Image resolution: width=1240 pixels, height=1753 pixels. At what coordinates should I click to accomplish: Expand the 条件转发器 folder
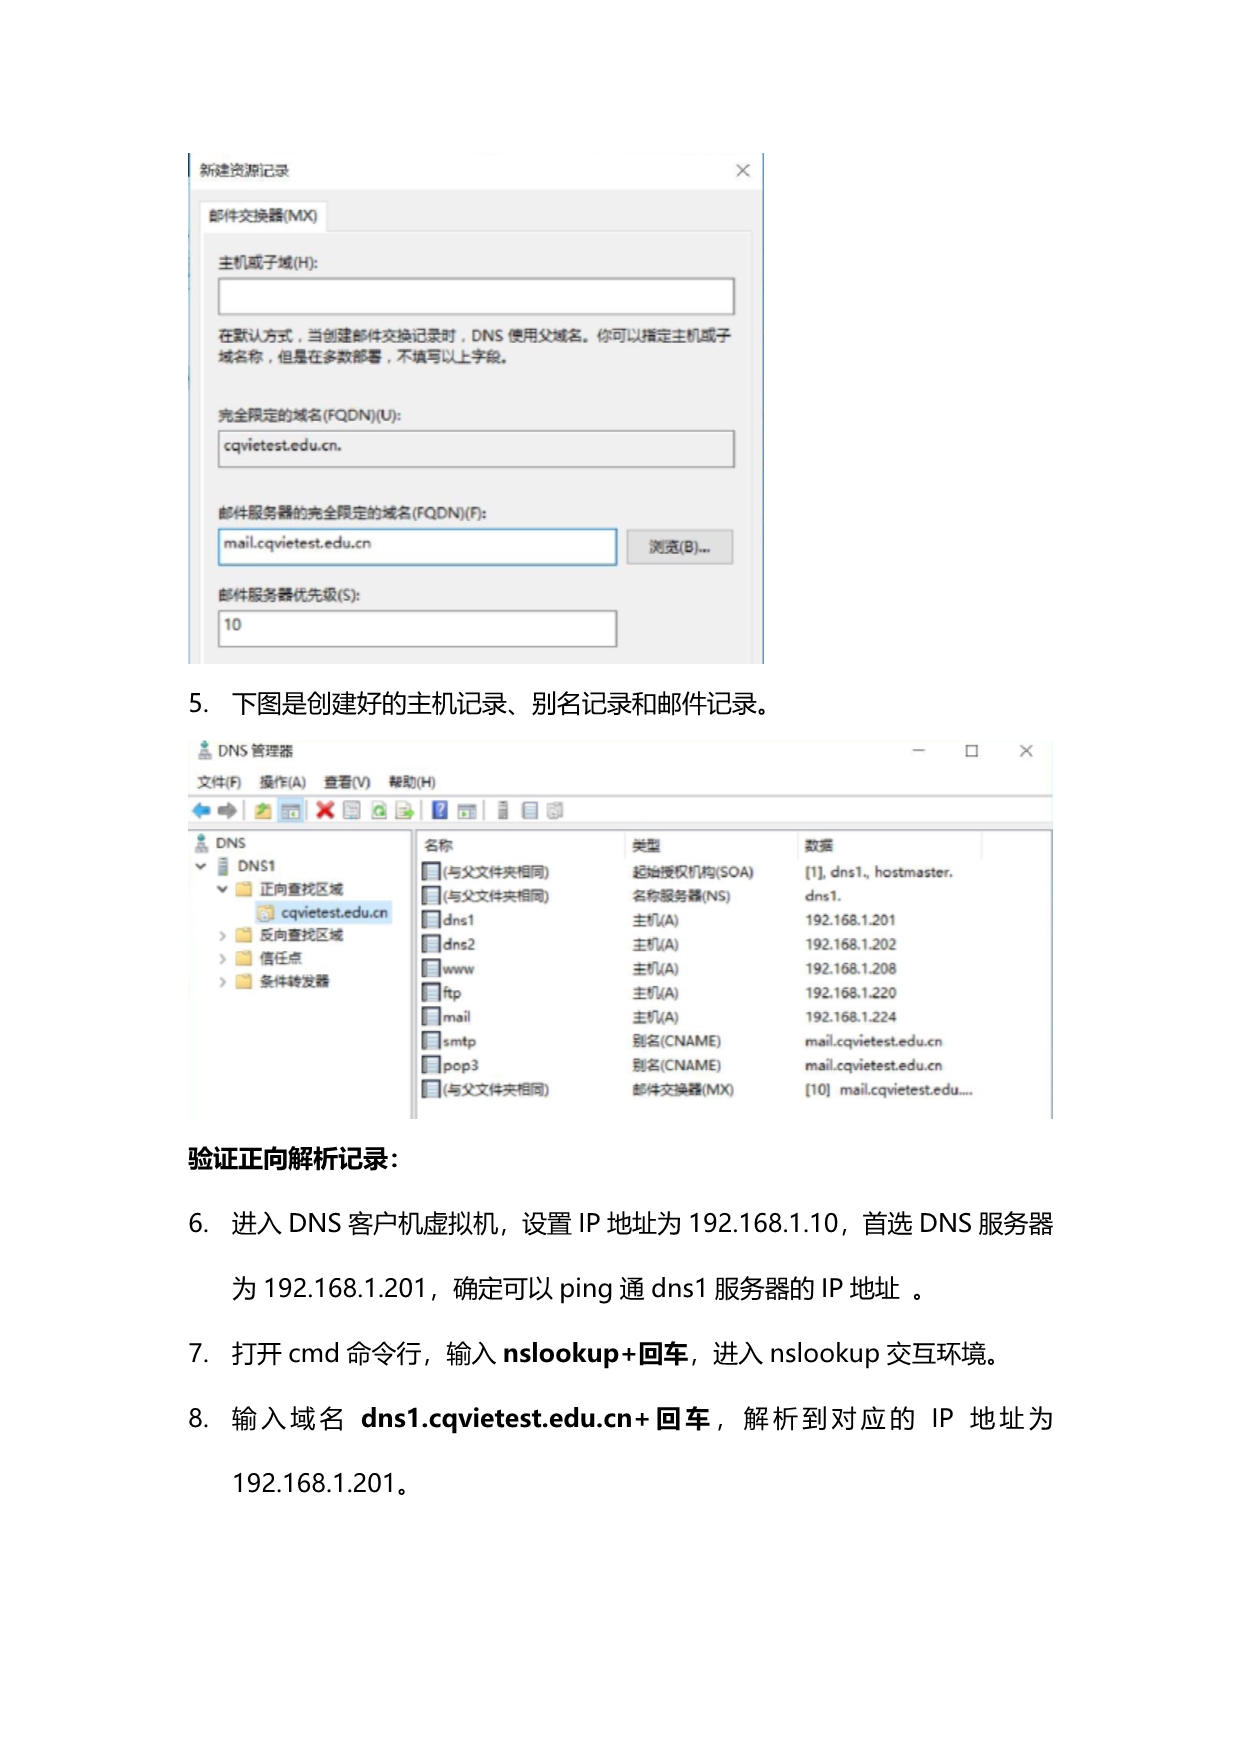(x=222, y=982)
